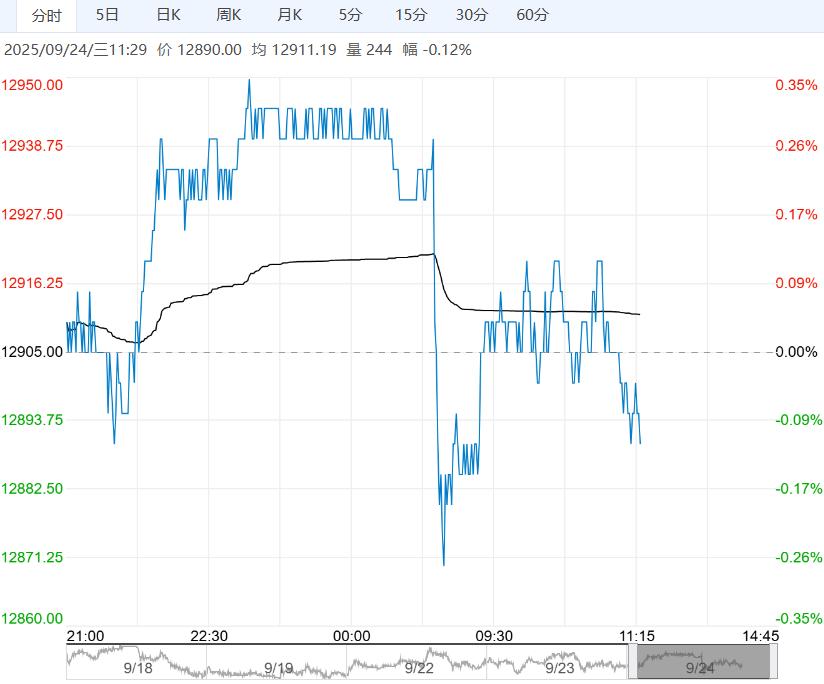Screen dimensions: 824x684
Task: Click the red 0.35% percent axis label
Action: 796,85
